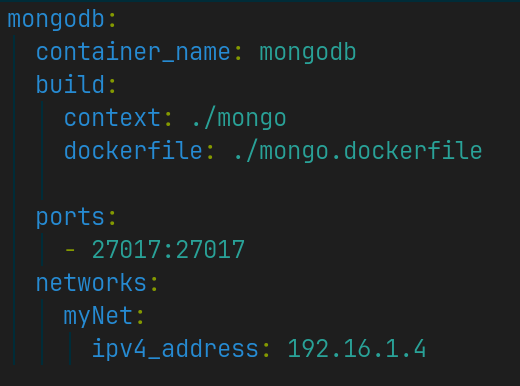Image resolution: width=520 pixels, height=386 pixels.
Task: Click the ./mongo.dockerfile value
Action: [358, 151]
